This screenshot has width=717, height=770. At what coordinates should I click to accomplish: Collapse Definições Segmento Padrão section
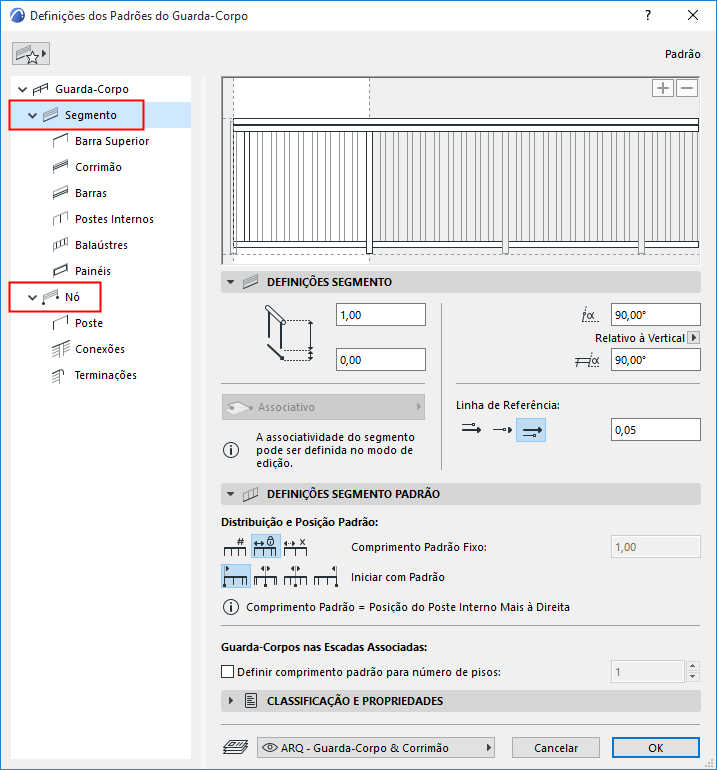[230, 494]
